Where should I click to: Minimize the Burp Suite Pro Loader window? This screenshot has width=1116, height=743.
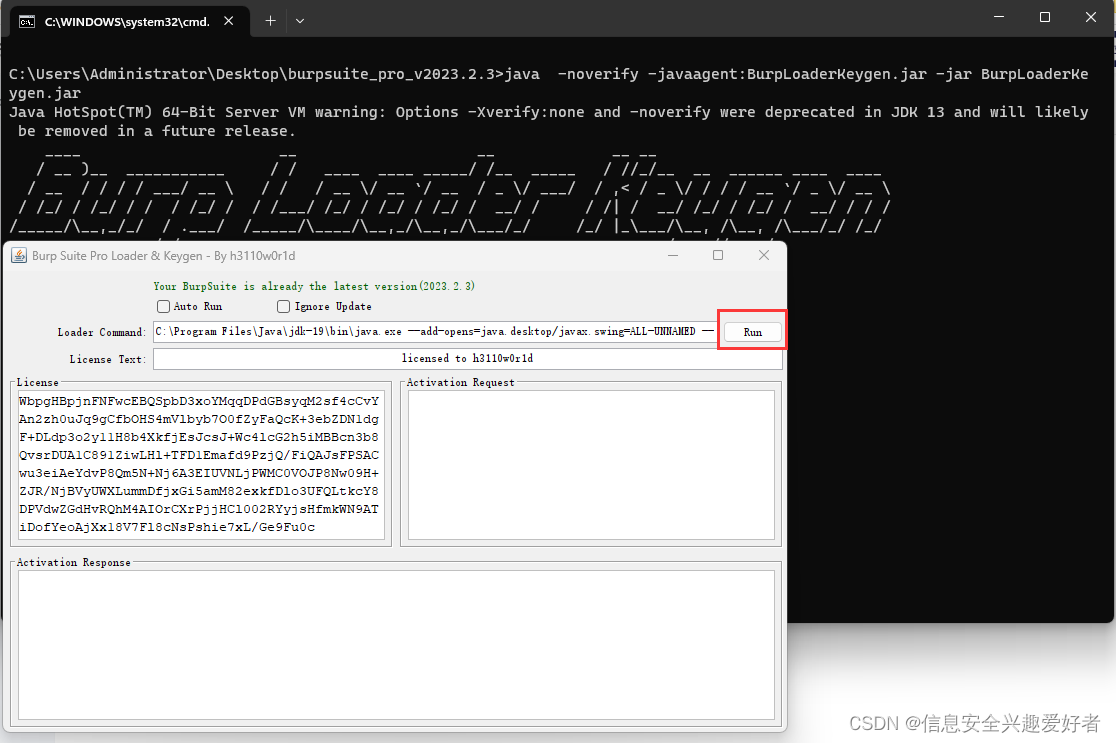coord(673,255)
